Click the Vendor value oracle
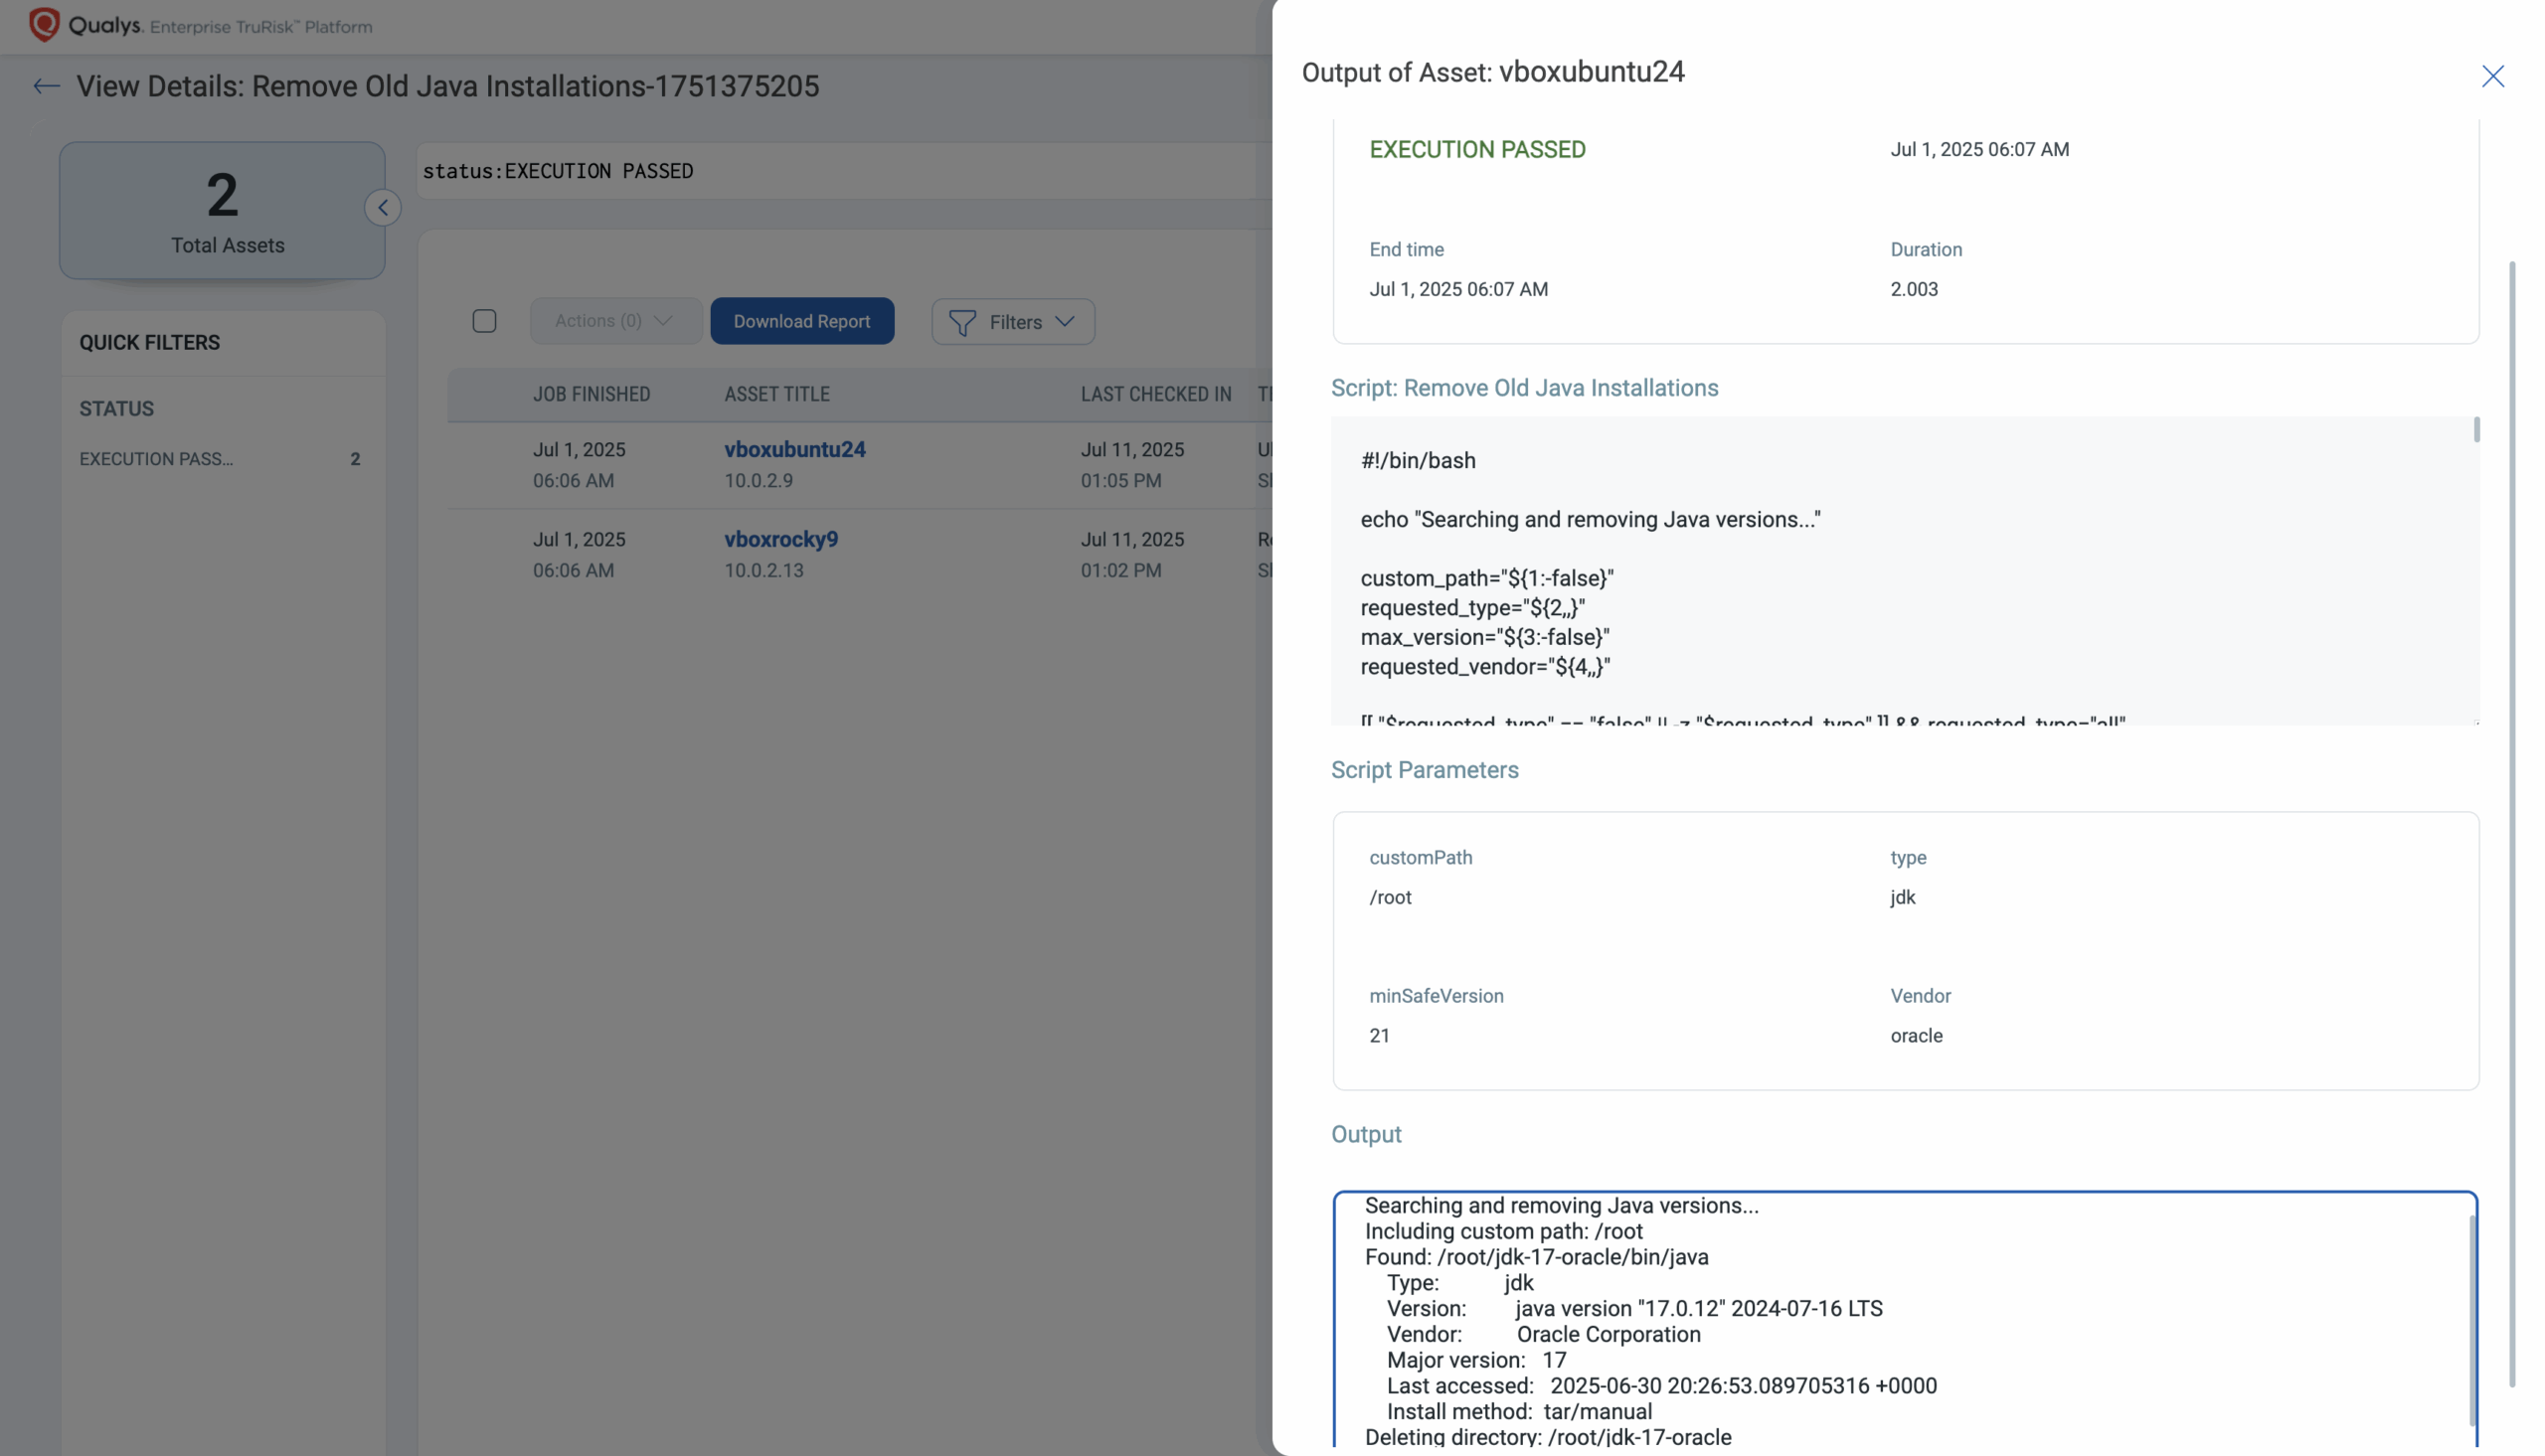The image size is (2545, 1456). pos(1916,1036)
